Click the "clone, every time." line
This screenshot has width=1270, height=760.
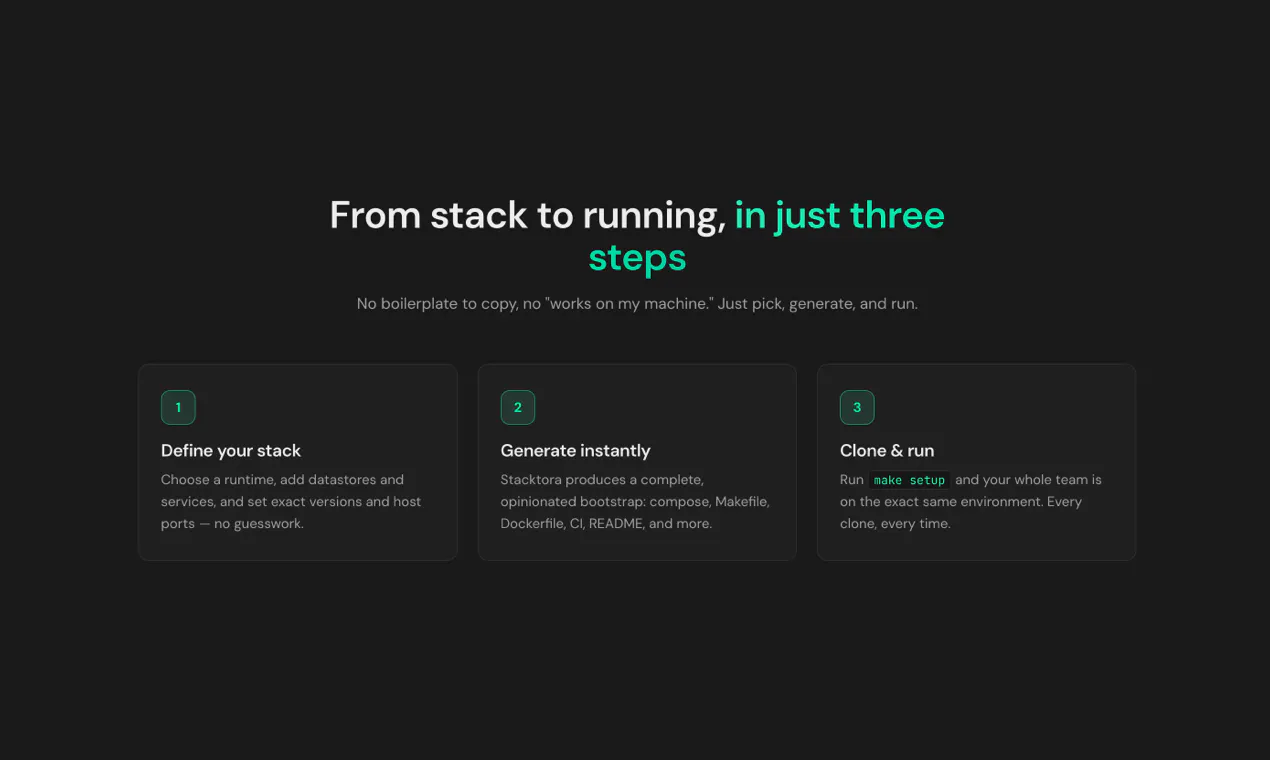tap(895, 523)
